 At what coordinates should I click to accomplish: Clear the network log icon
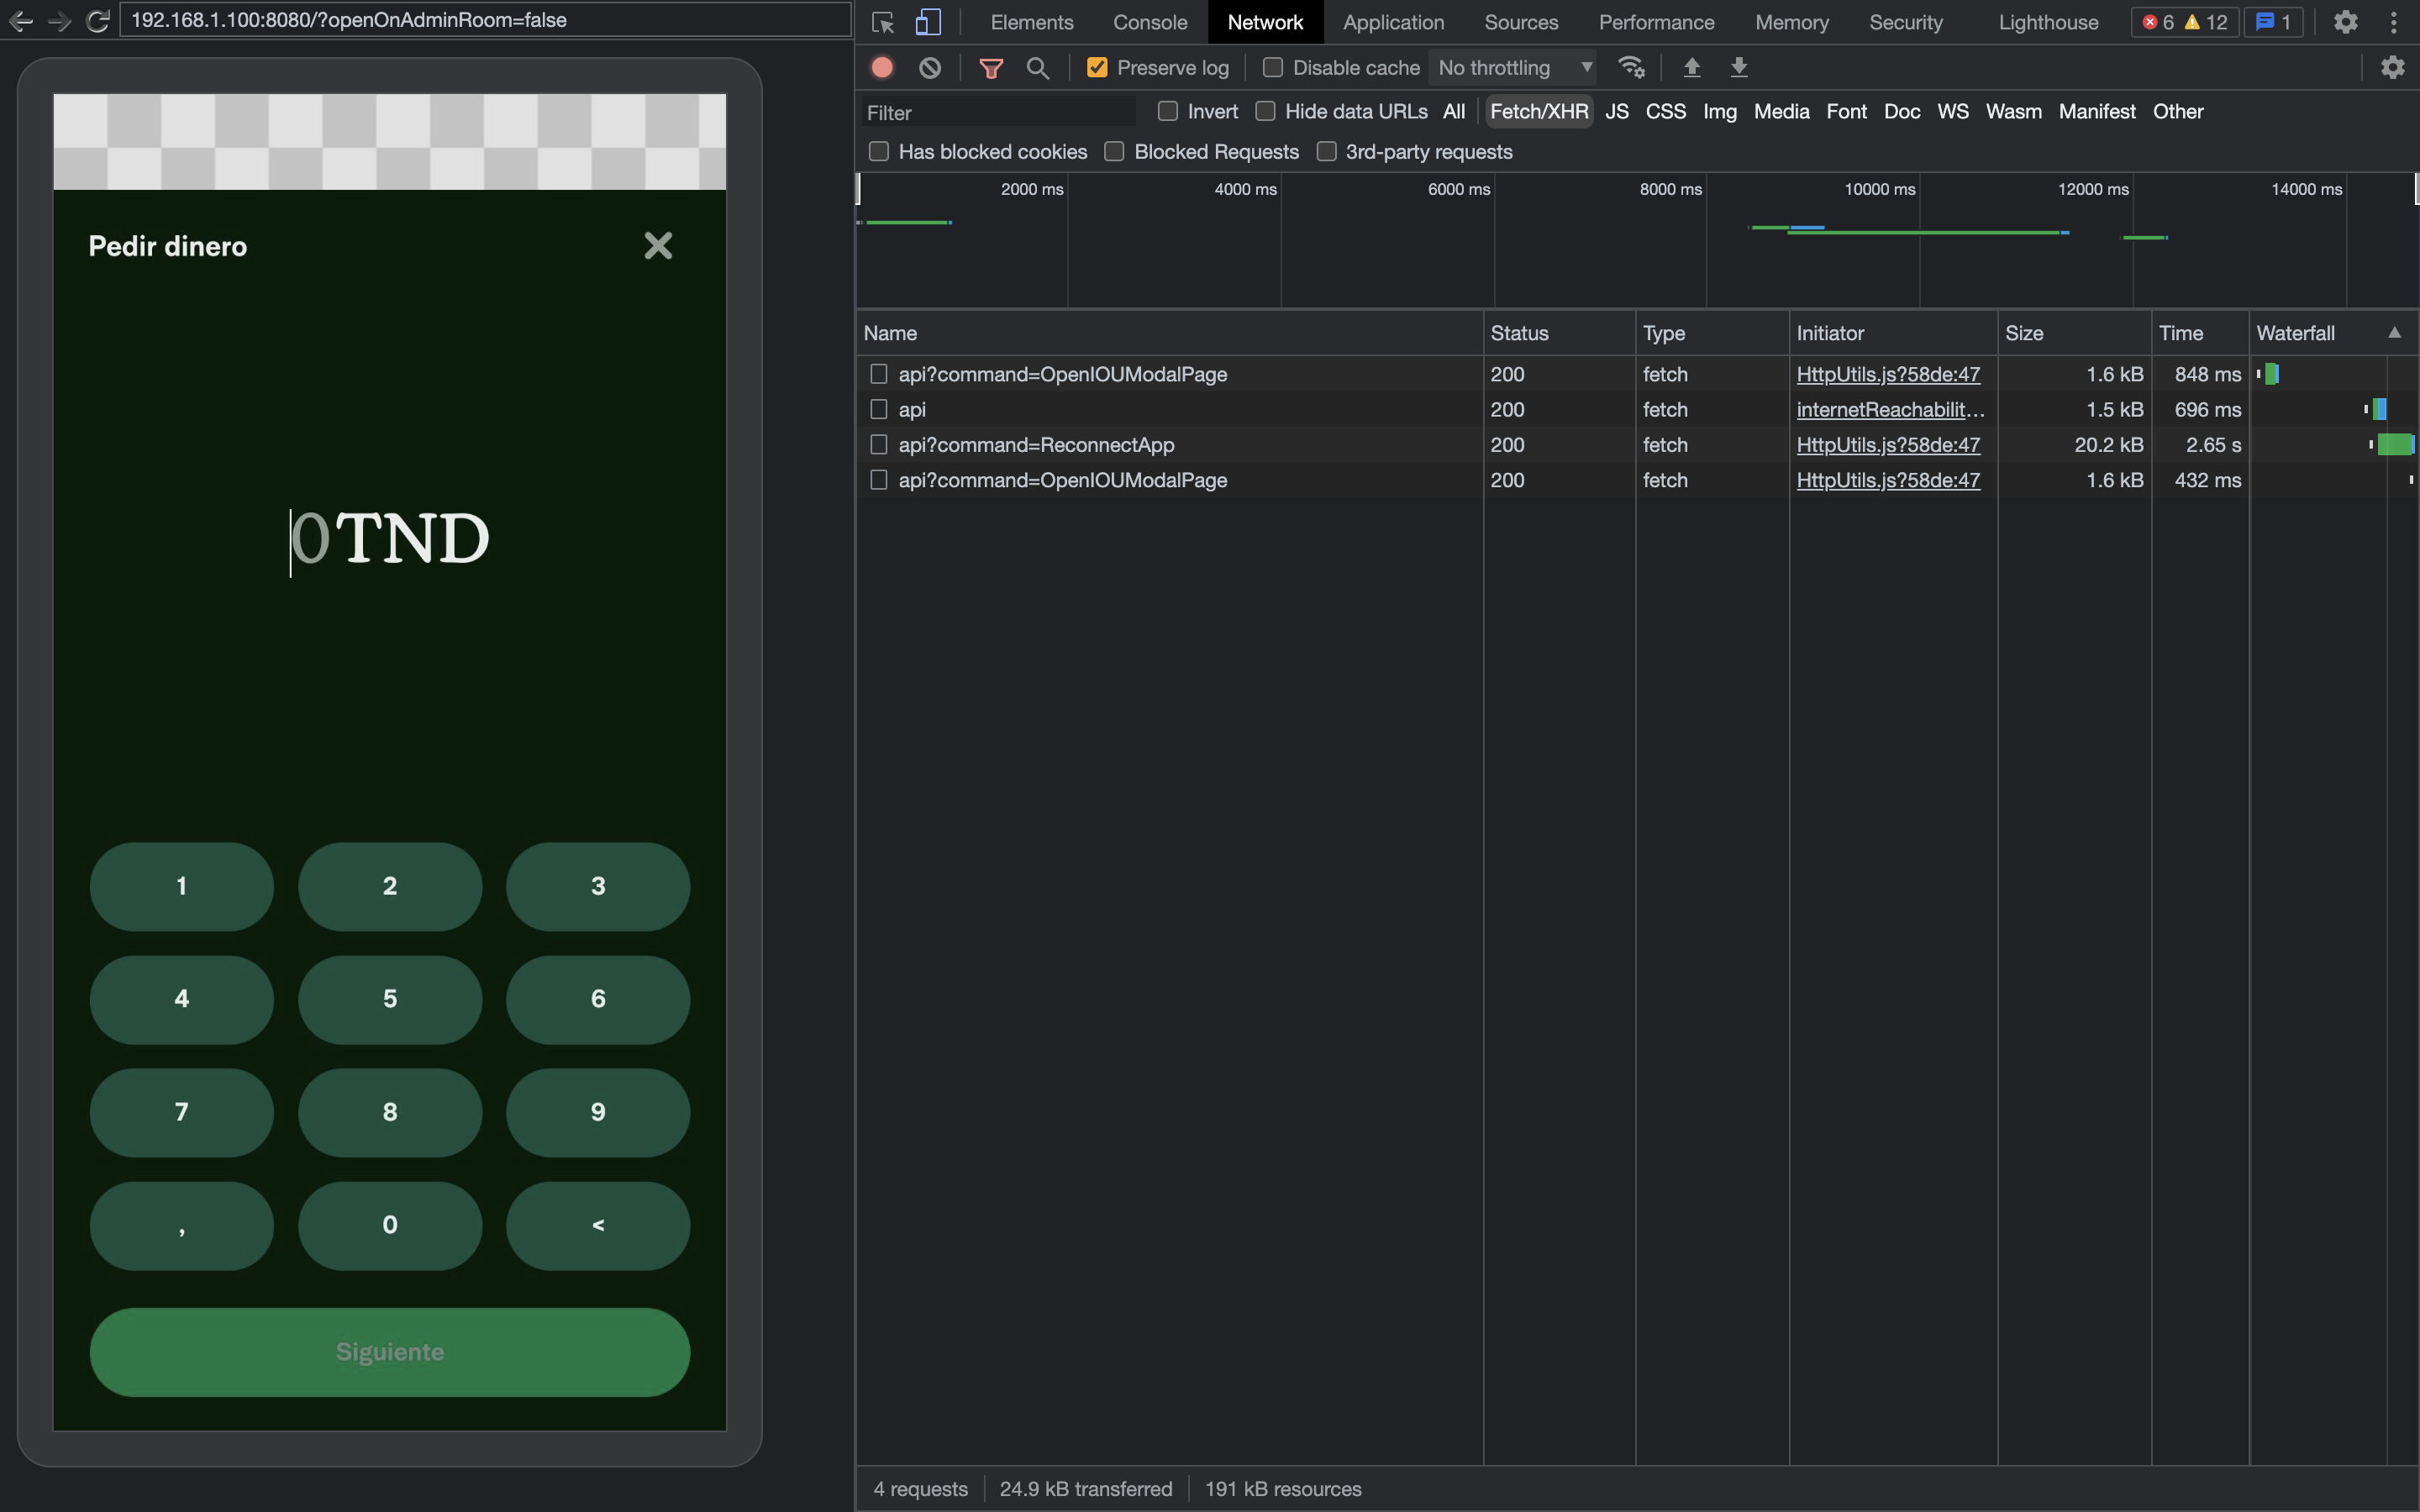point(930,67)
